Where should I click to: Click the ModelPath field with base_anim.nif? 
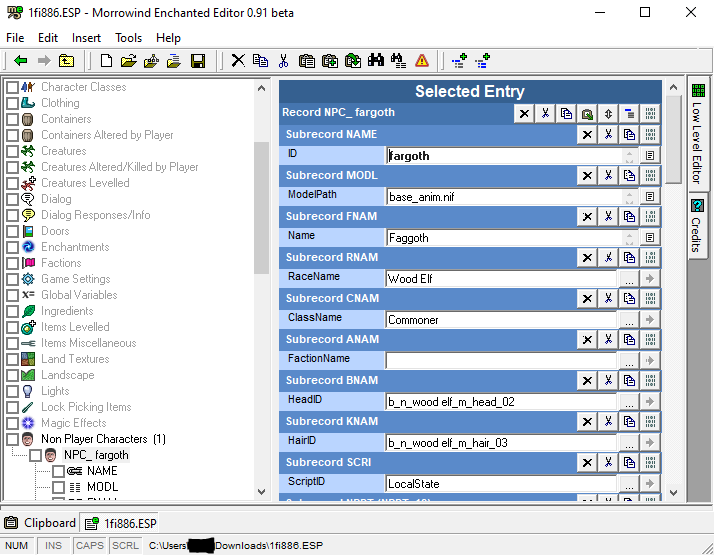tap(505, 197)
